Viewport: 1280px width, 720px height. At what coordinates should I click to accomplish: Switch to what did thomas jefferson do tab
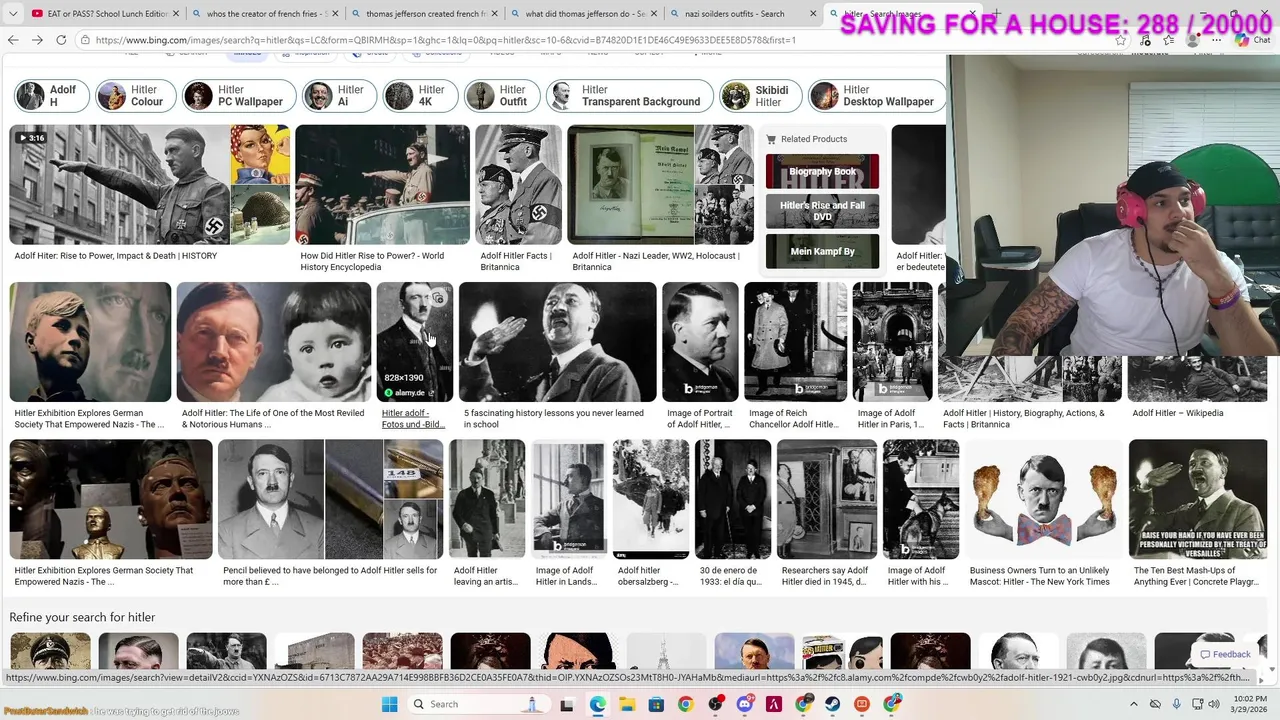coord(584,14)
